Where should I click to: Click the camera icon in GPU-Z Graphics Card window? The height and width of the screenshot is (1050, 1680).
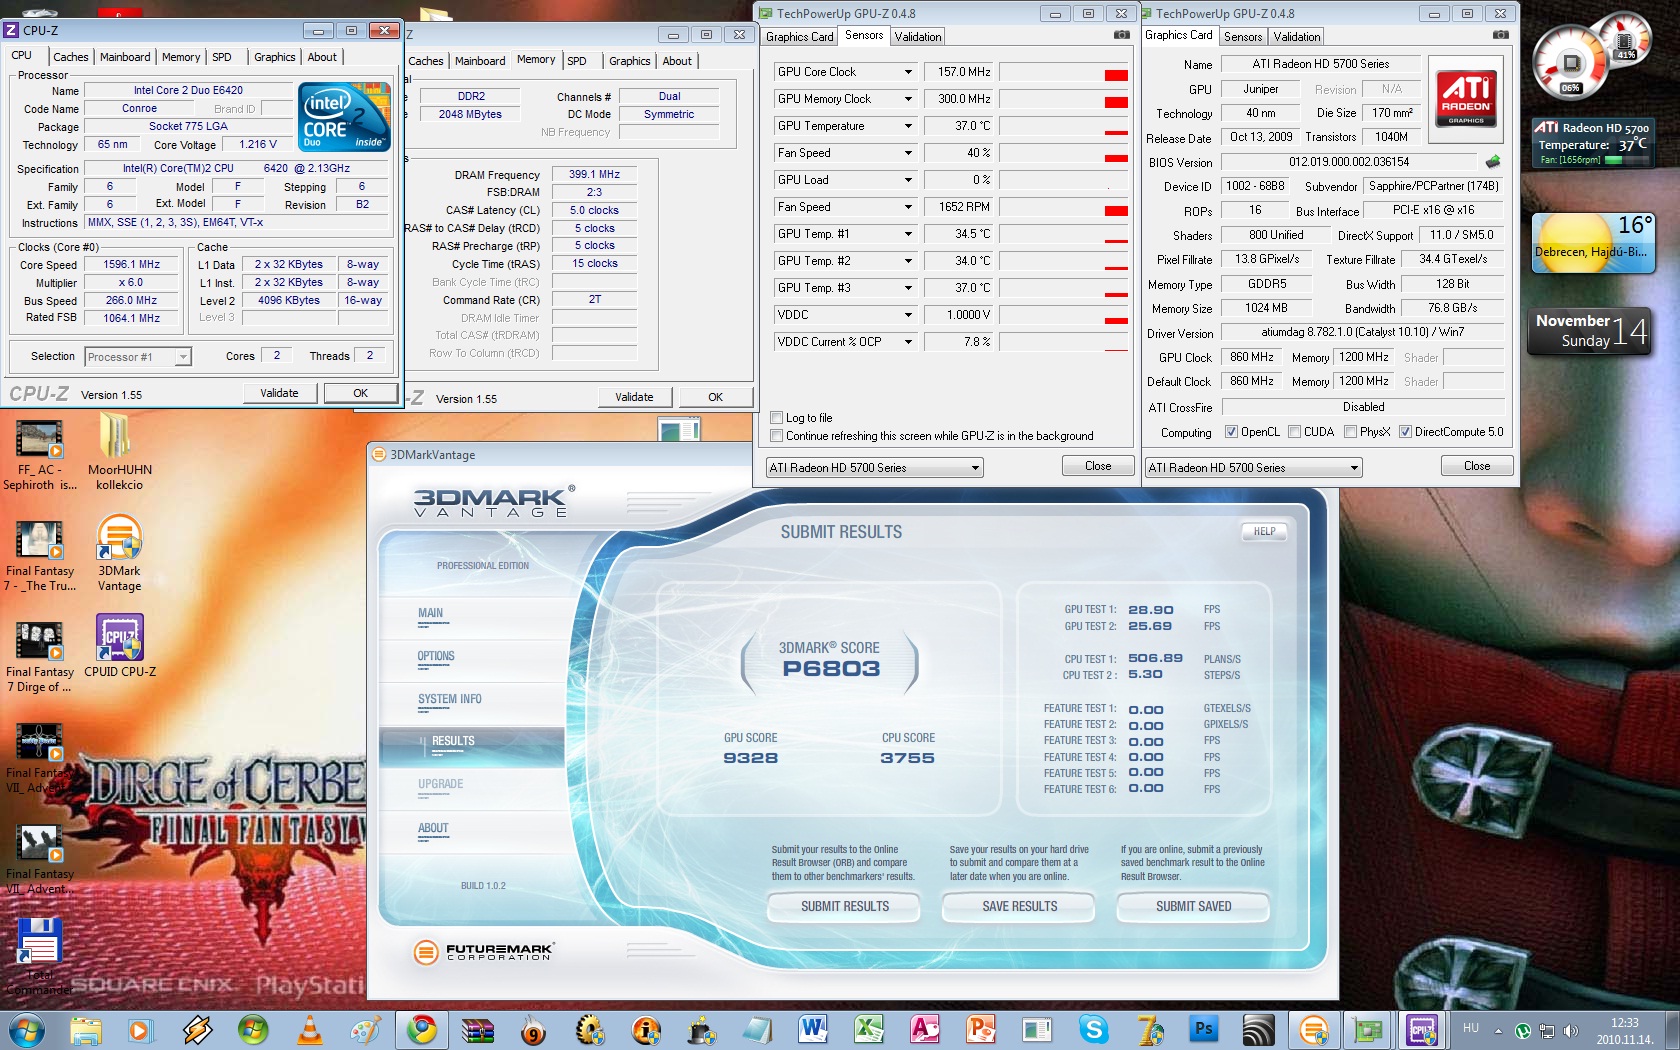pos(1501,36)
